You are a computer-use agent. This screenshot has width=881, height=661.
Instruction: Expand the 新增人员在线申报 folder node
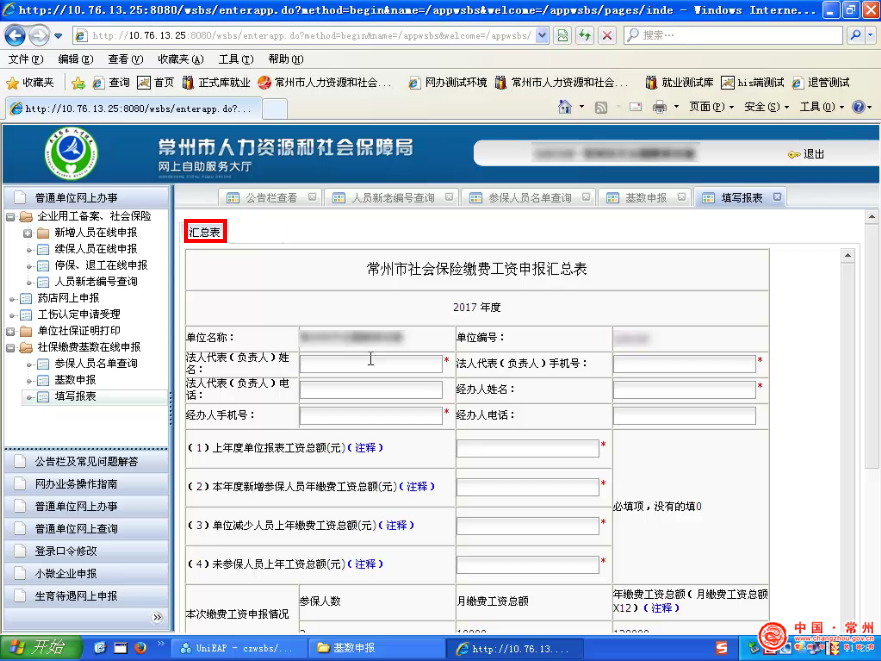(x=28, y=233)
